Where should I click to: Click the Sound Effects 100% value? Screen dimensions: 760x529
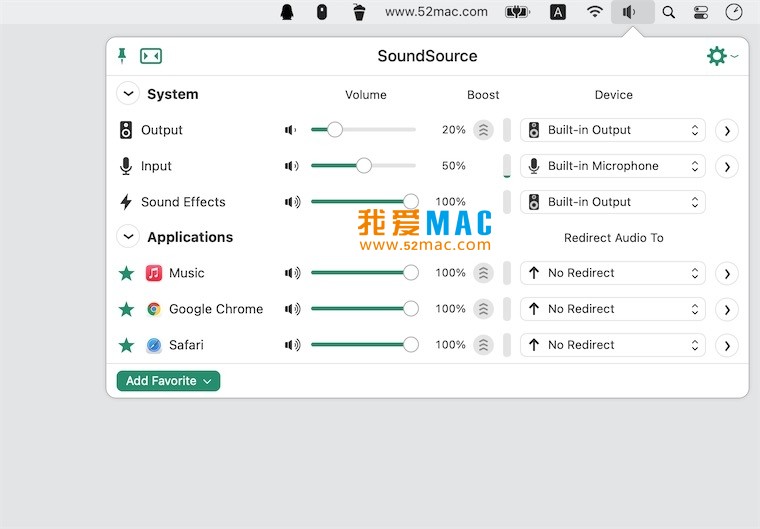[x=450, y=202]
